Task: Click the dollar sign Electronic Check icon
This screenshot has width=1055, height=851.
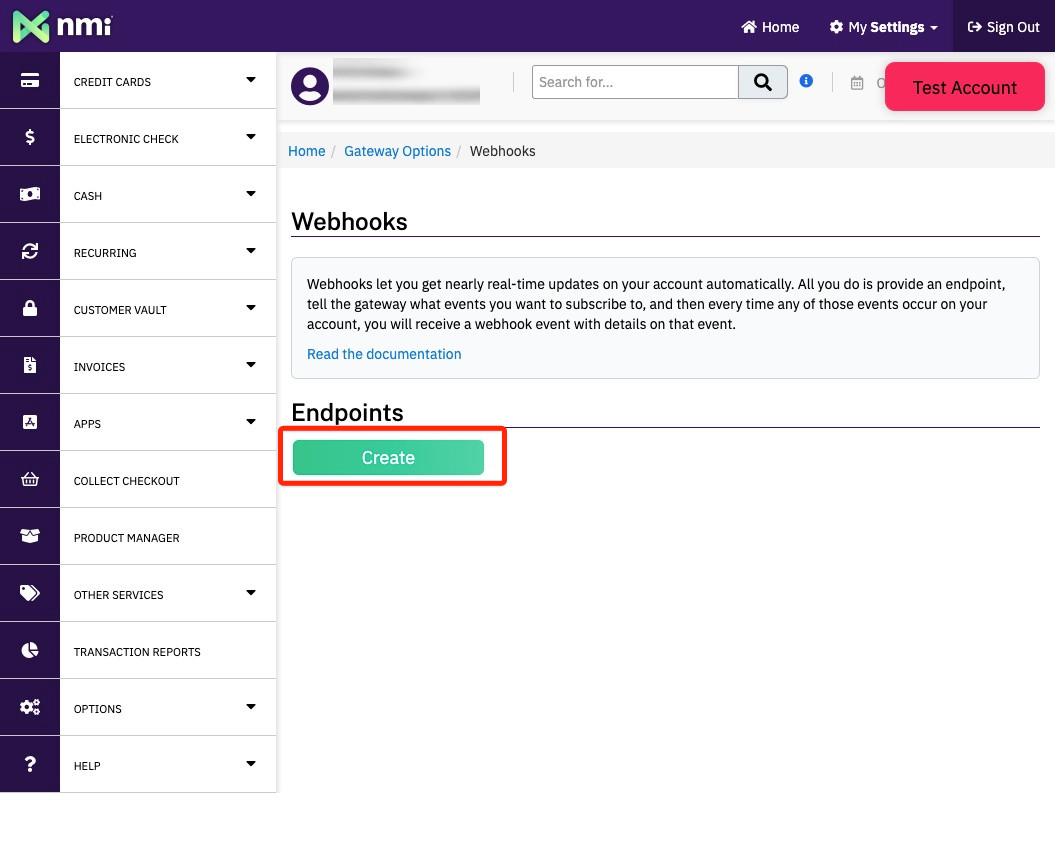Action: pos(30,137)
